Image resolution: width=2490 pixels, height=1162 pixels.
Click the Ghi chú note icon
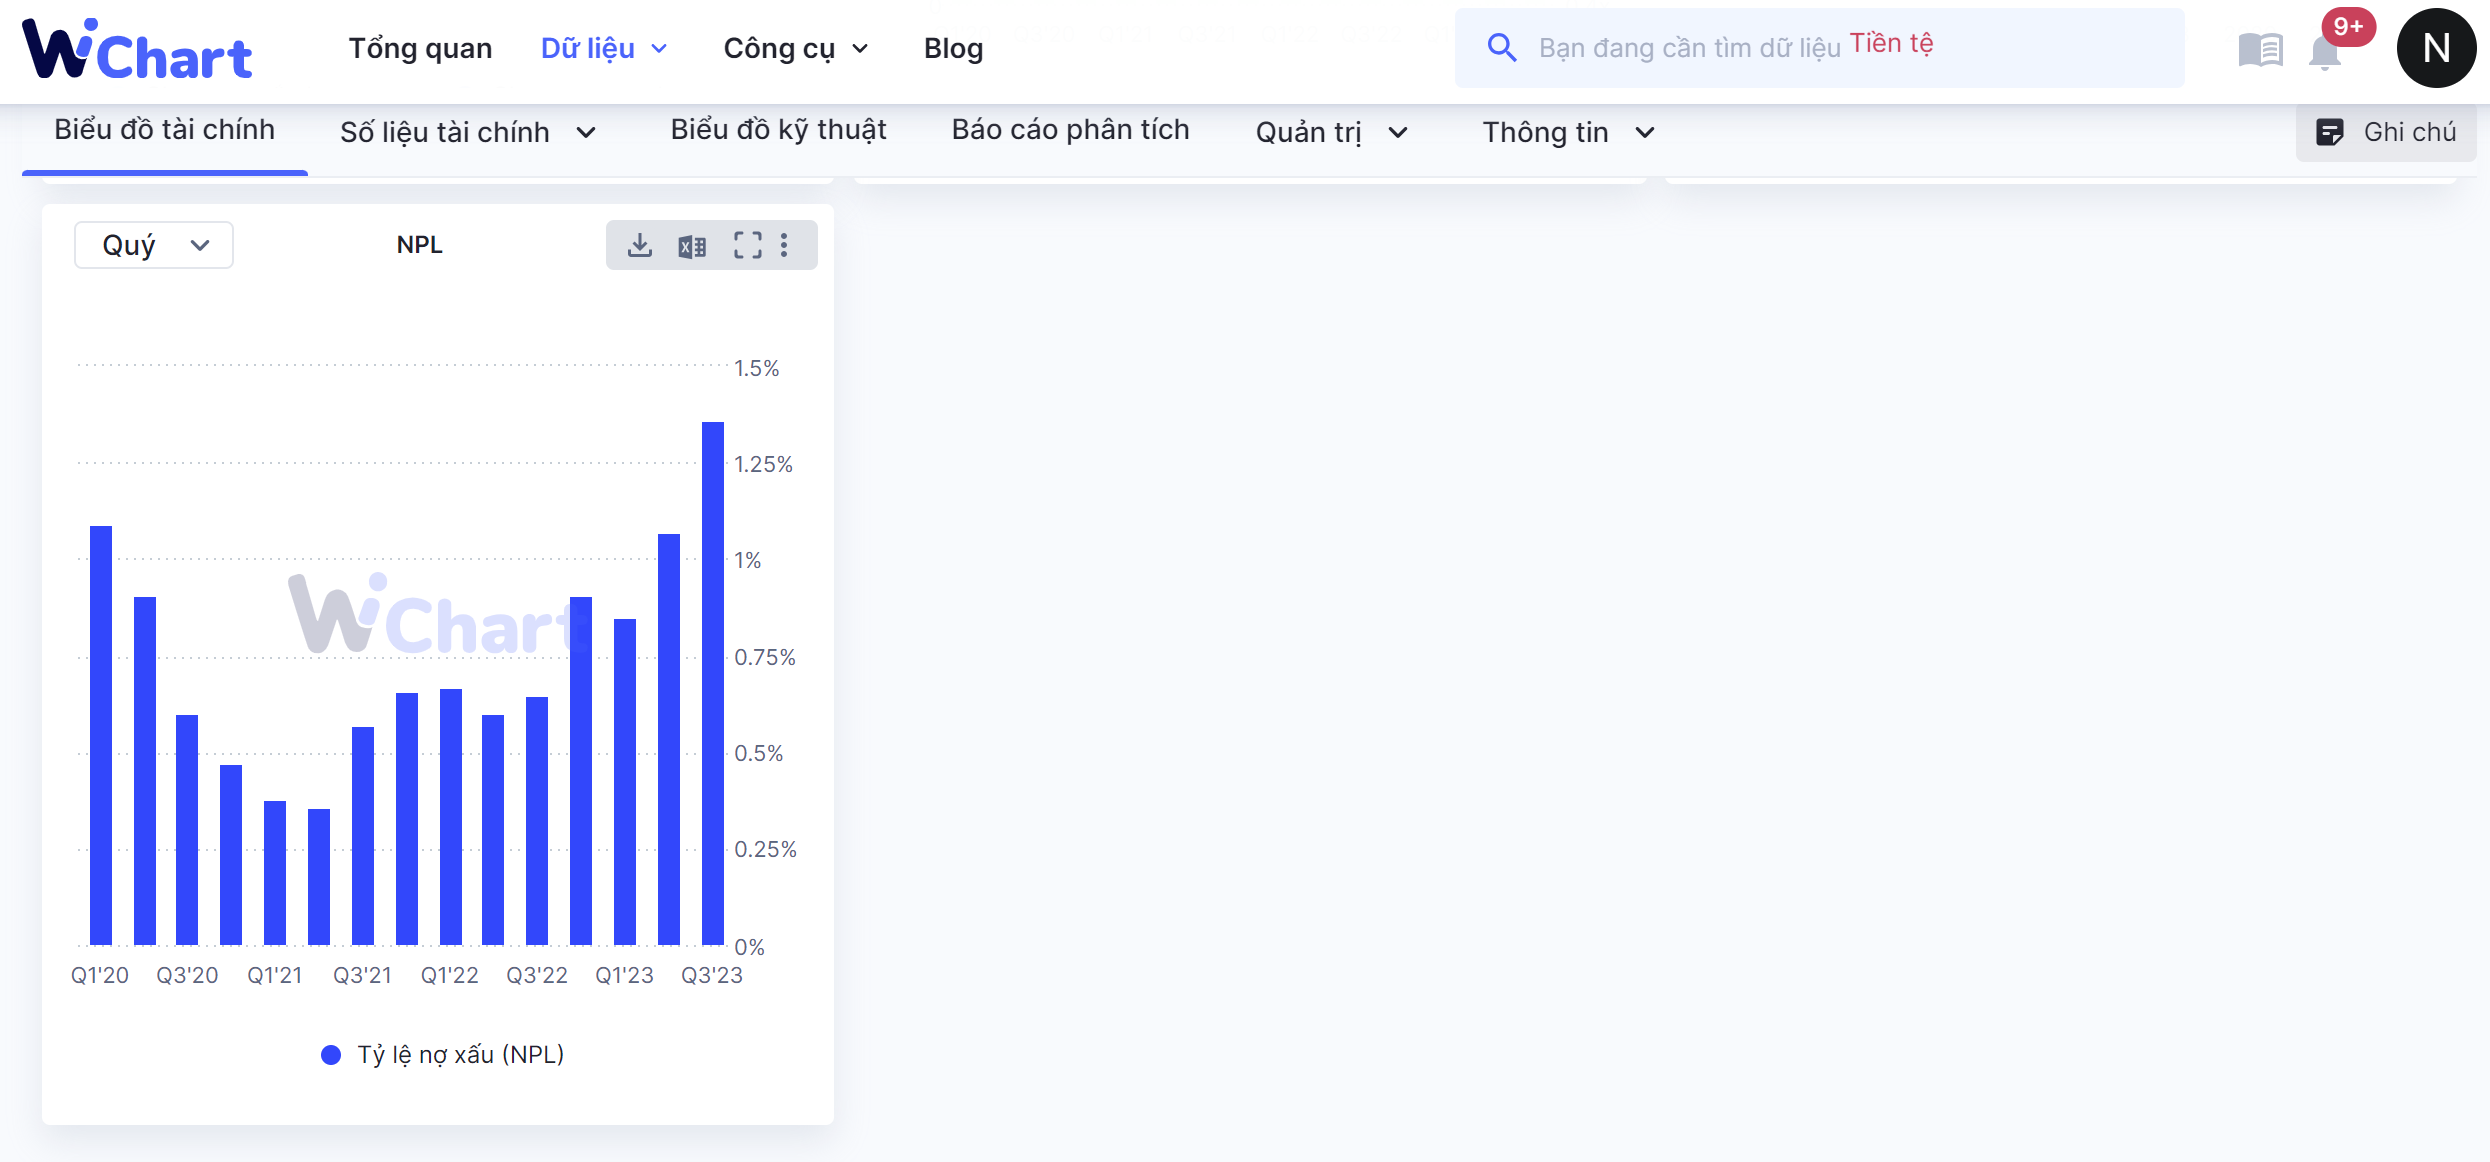tap(2330, 132)
